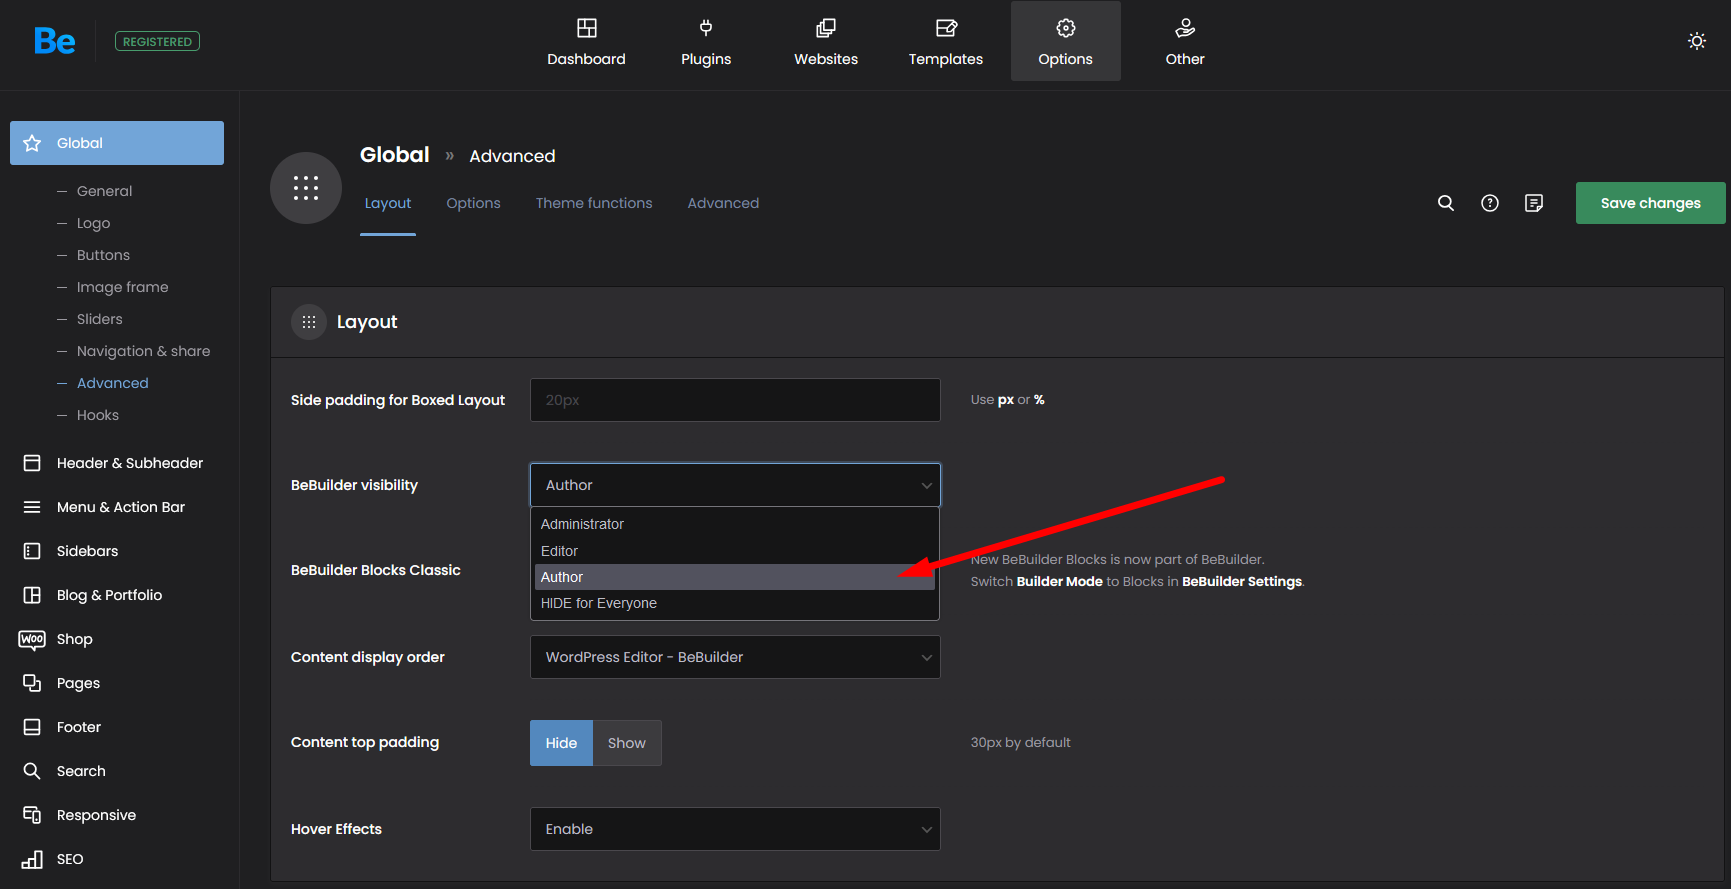
Task: Open Logo sub-item
Action: click(x=93, y=223)
